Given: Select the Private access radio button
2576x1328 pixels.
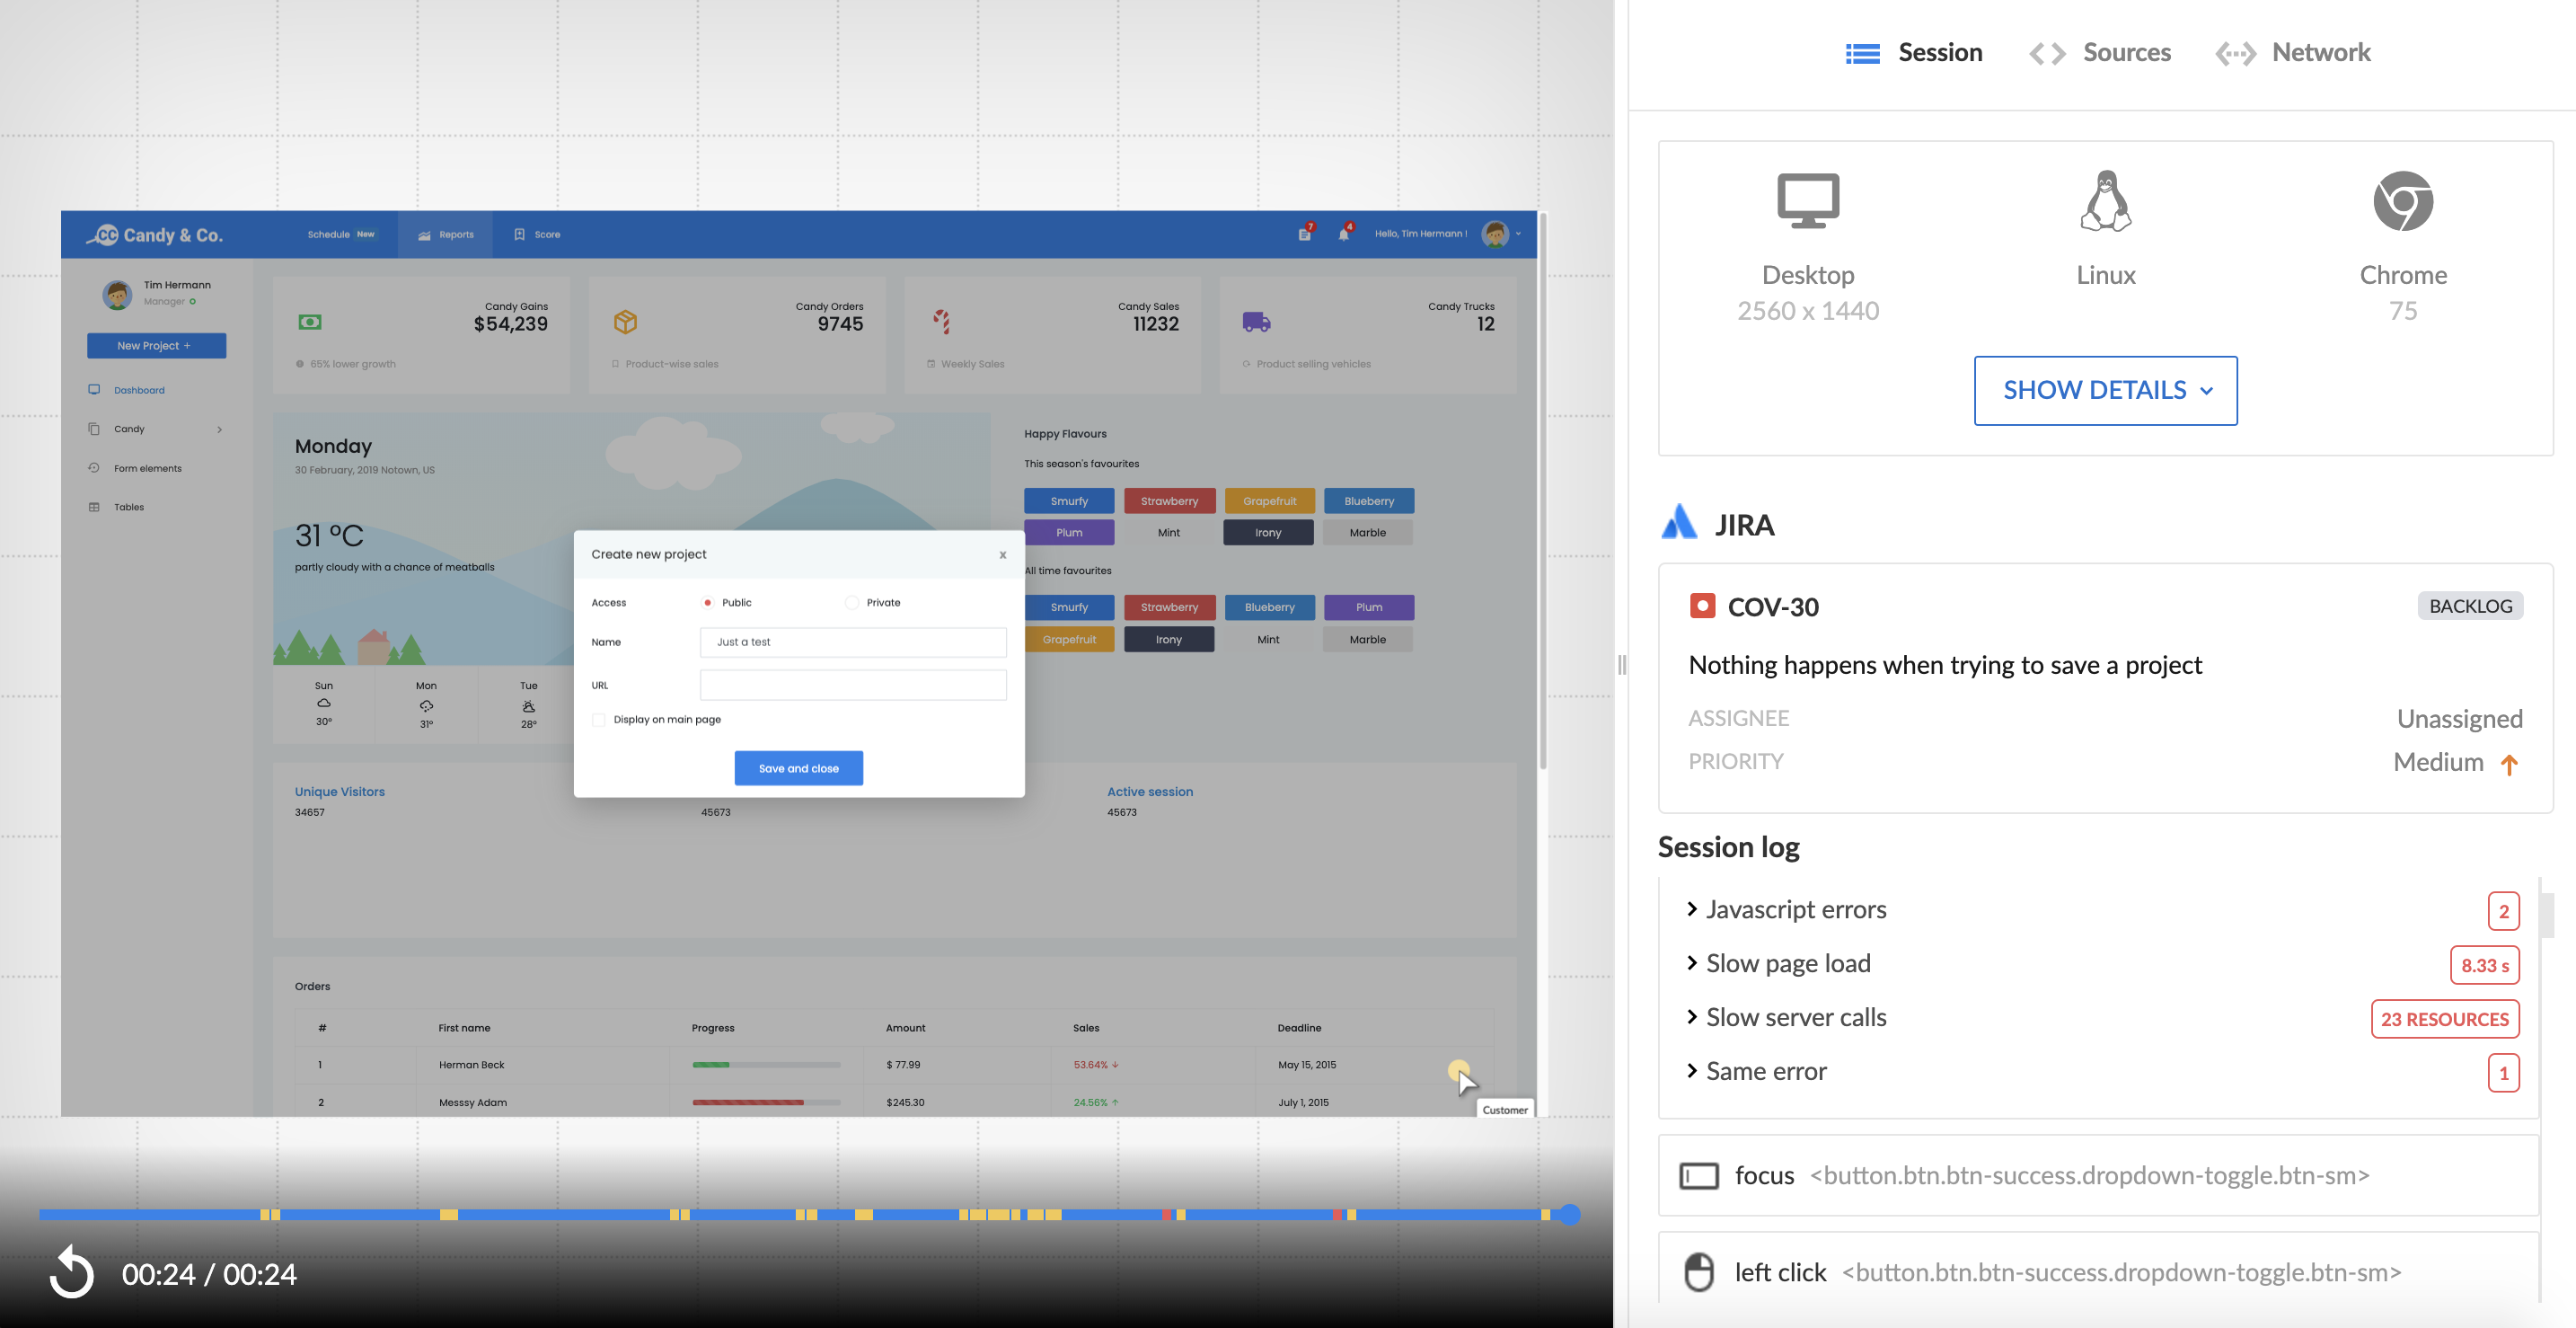Looking at the screenshot, I should (852, 603).
